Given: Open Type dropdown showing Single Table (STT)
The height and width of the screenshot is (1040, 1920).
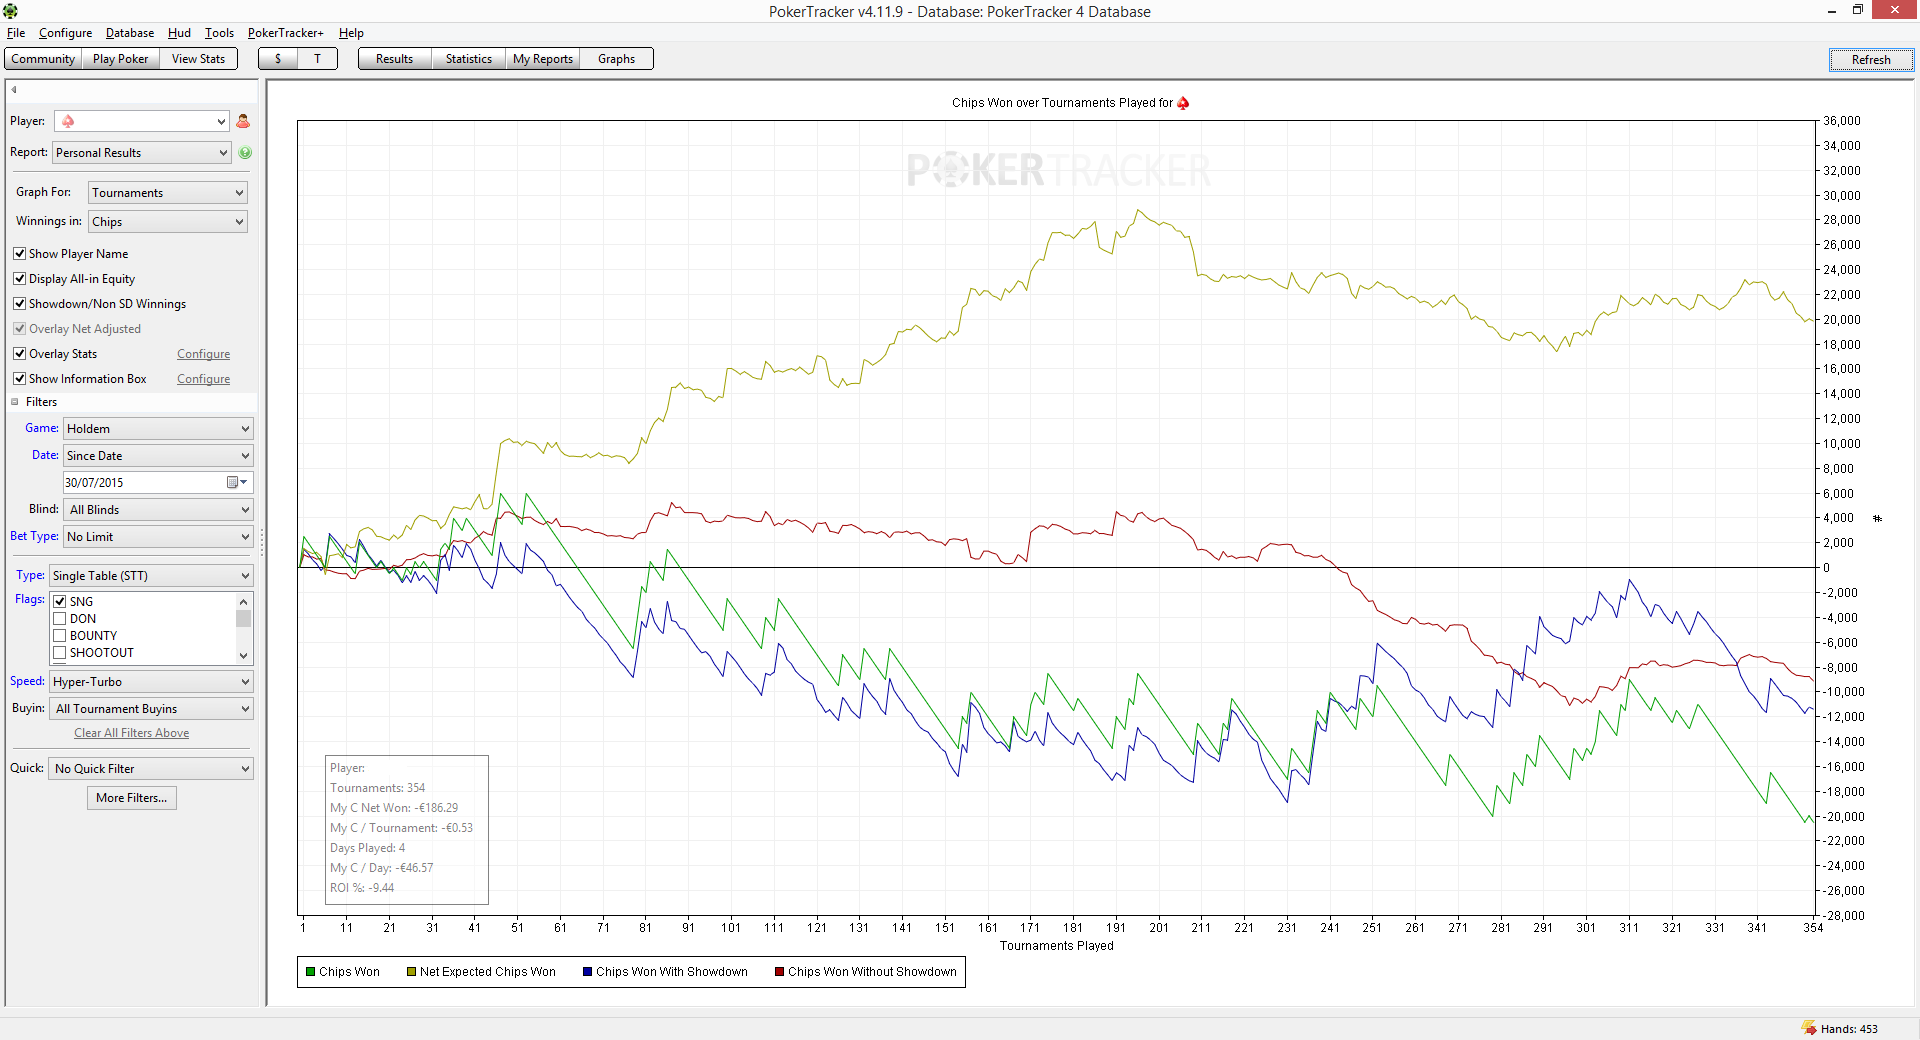Looking at the screenshot, I should tap(151, 576).
